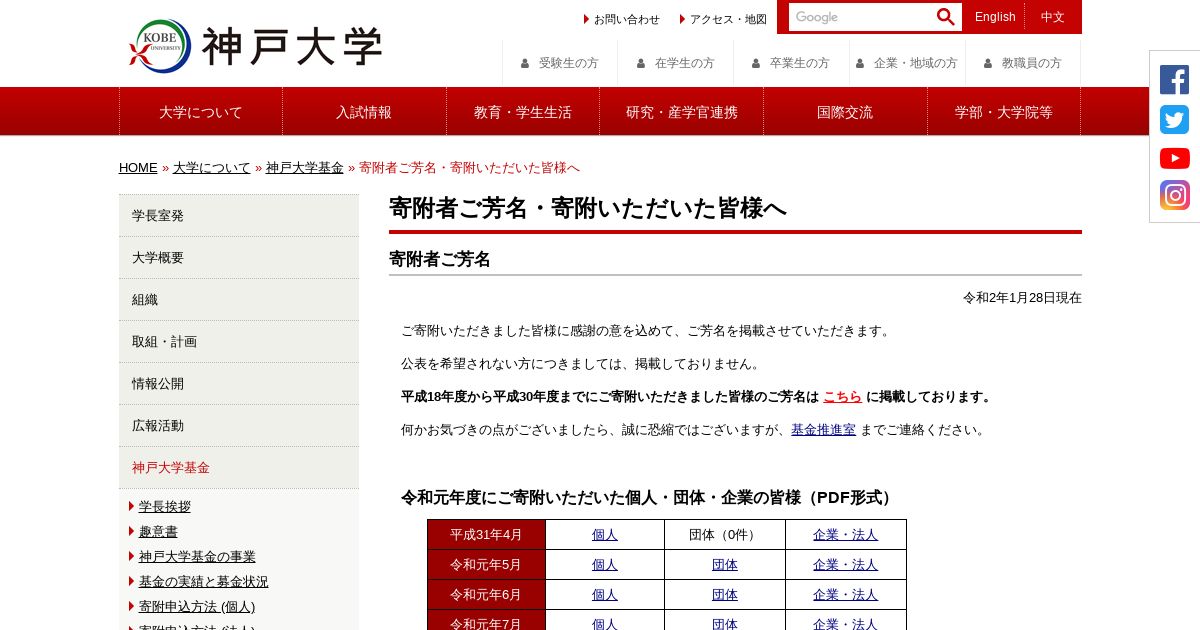The image size is (1200, 630).
Task: Select 企業・地域の方 audience tab
Action: click(907, 63)
